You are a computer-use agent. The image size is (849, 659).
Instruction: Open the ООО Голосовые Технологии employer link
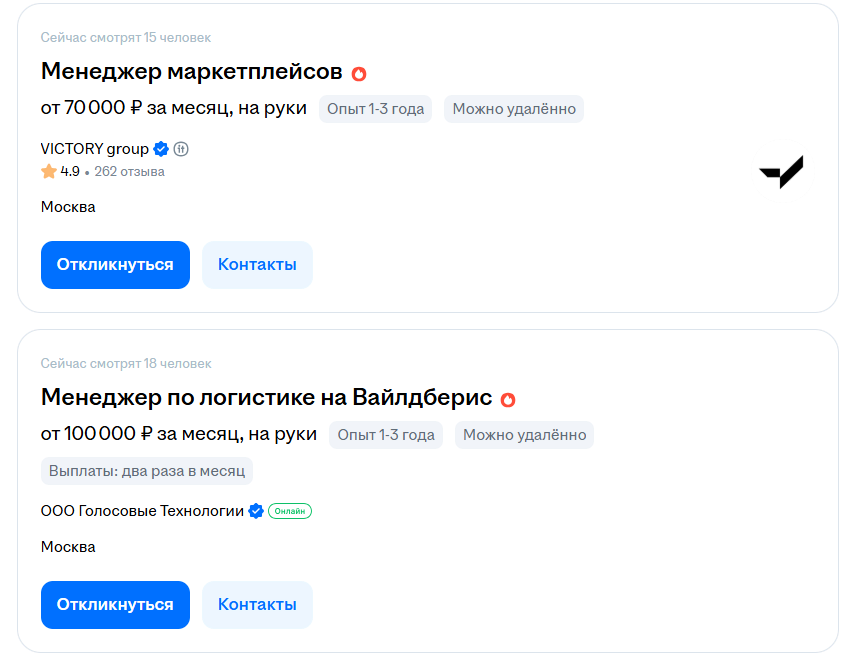point(142,511)
